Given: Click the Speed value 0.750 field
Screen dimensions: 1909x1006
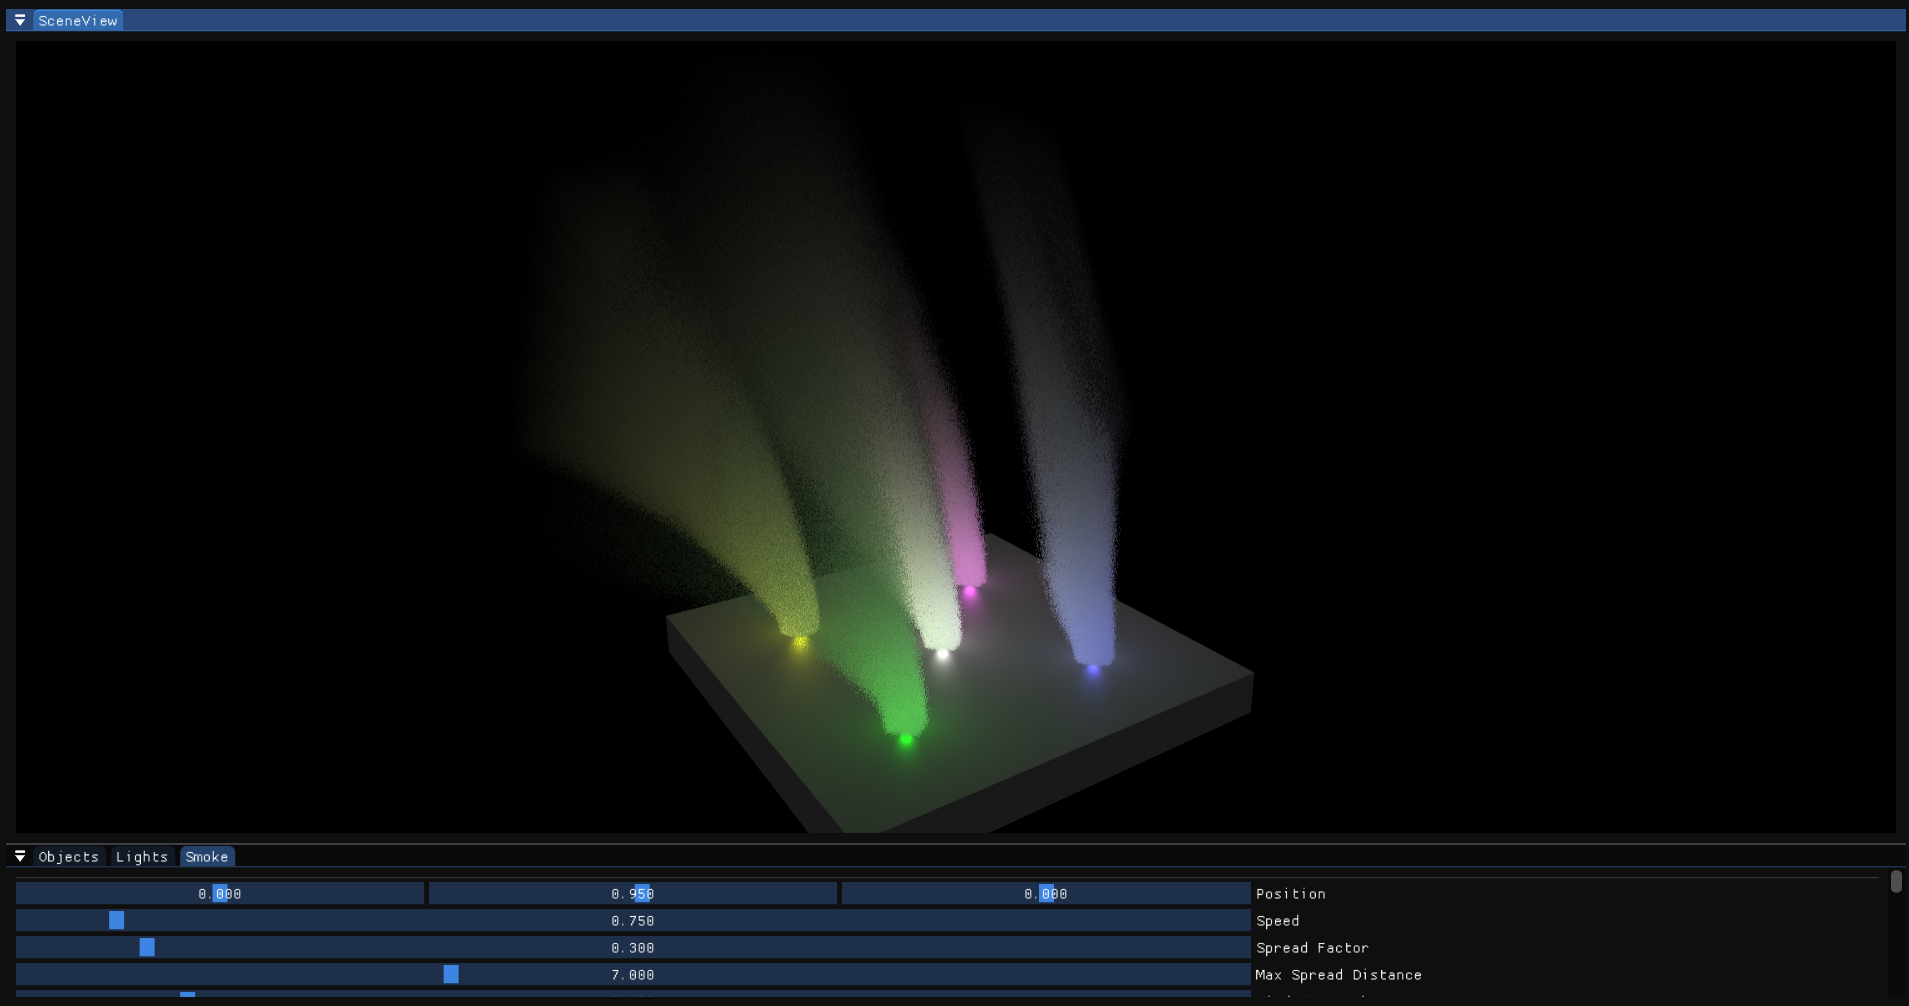Looking at the screenshot, I should pos(632,920).
